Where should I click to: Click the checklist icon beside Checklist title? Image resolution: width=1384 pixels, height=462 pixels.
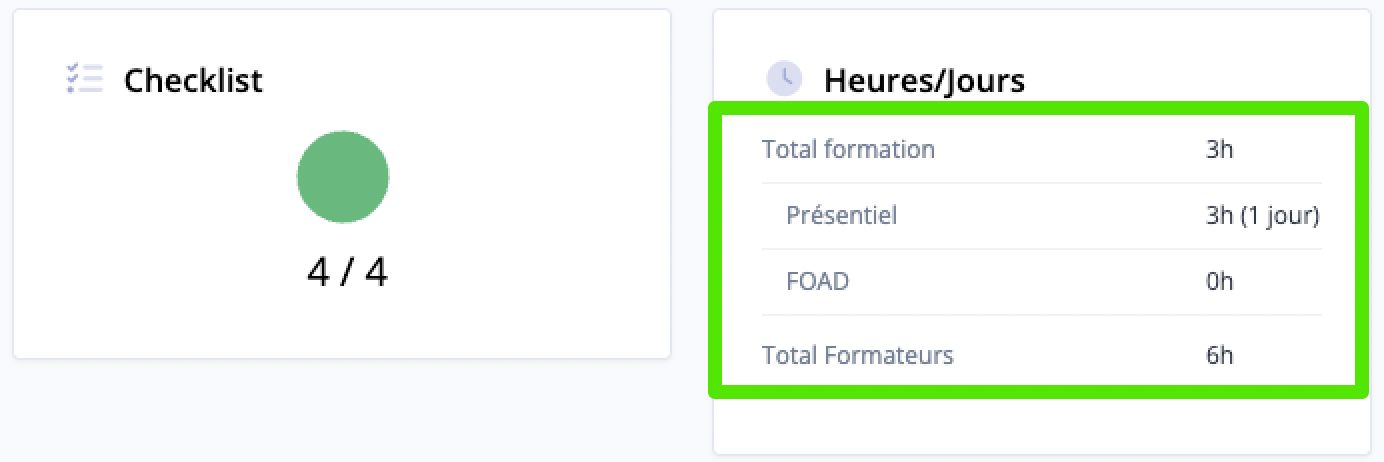click(84, 78)
